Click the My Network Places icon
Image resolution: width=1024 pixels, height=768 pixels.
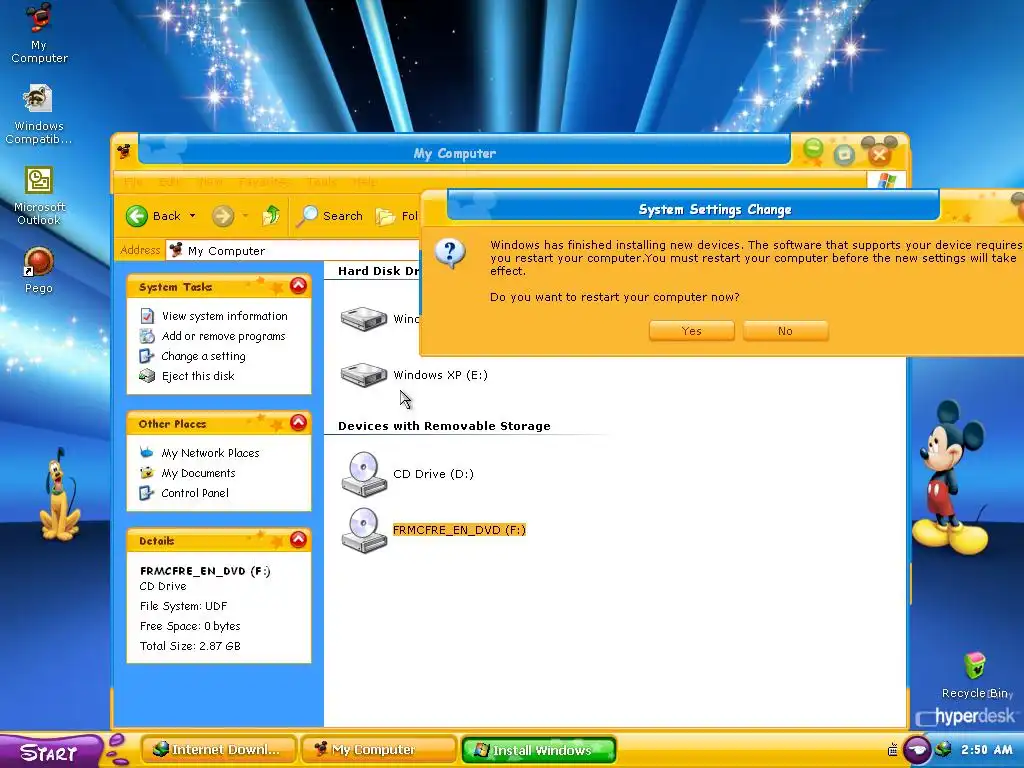click(x=147, y=453)
